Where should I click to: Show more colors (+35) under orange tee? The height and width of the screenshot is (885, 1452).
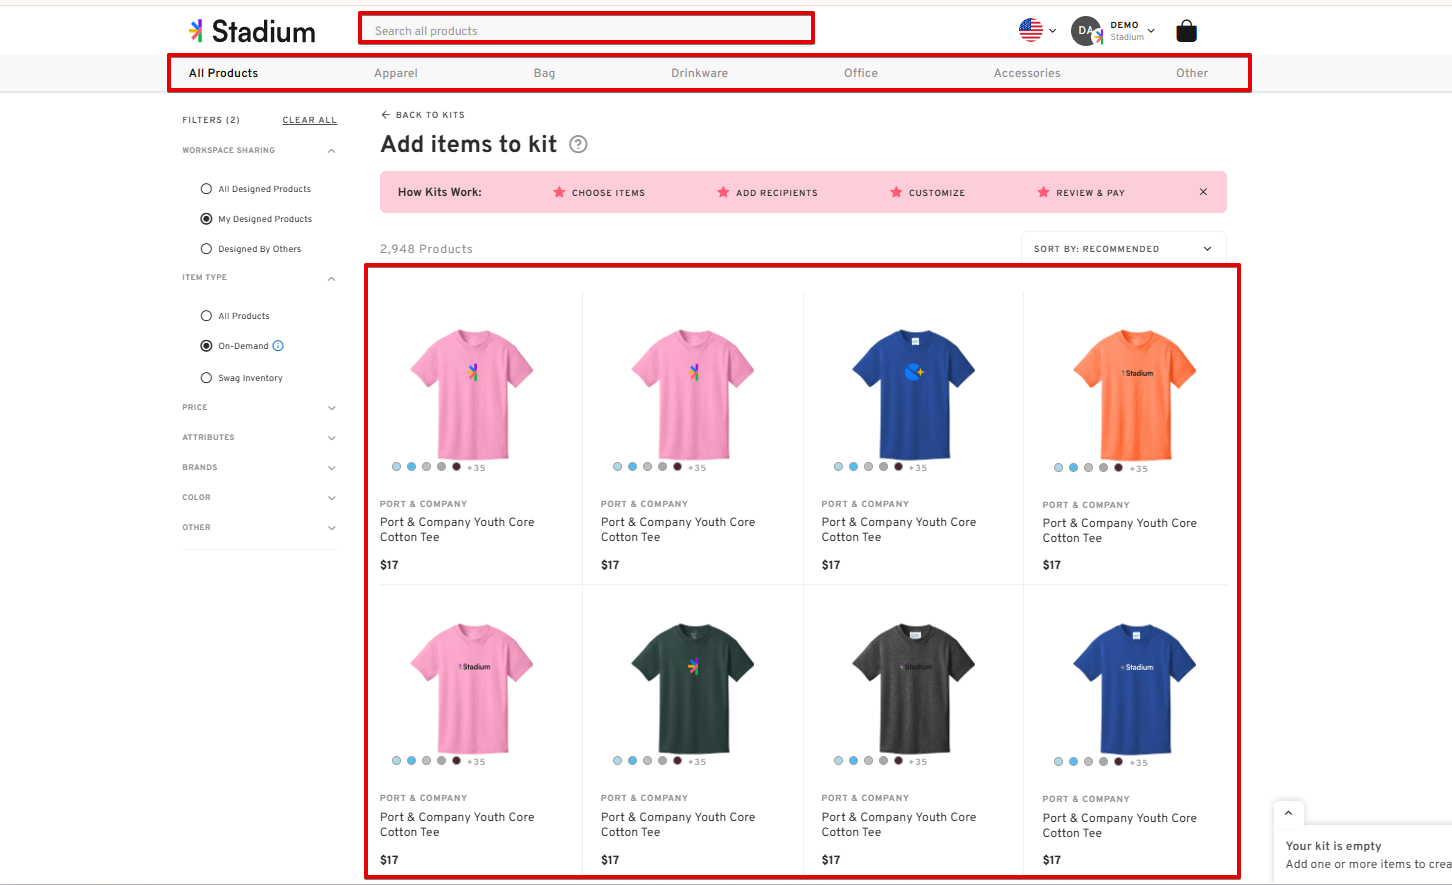(x=1139, y=469)
